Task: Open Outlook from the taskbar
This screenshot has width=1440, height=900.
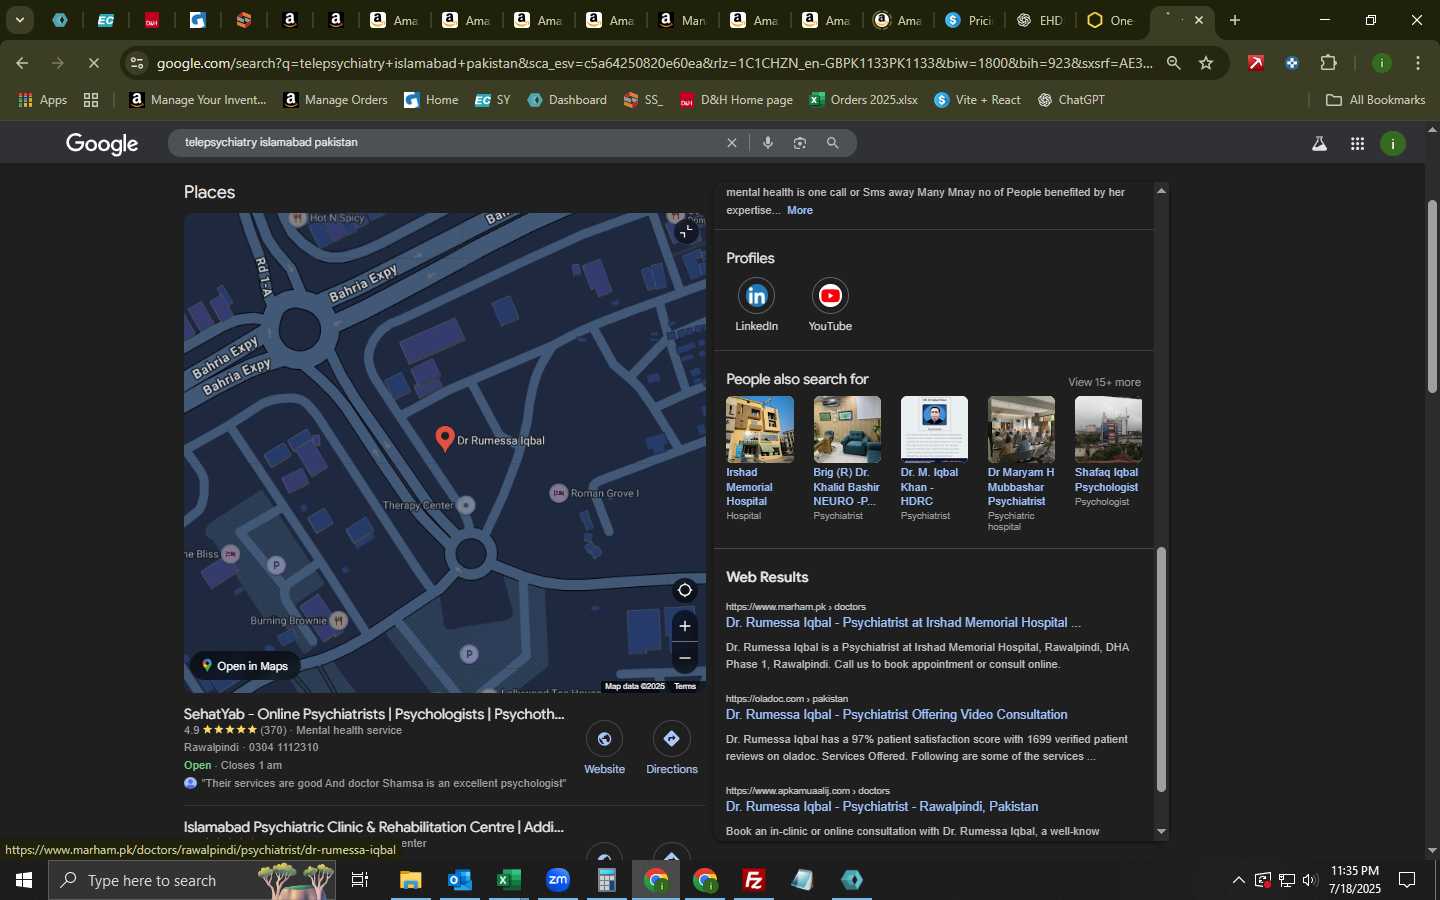Action: (460, 880)
